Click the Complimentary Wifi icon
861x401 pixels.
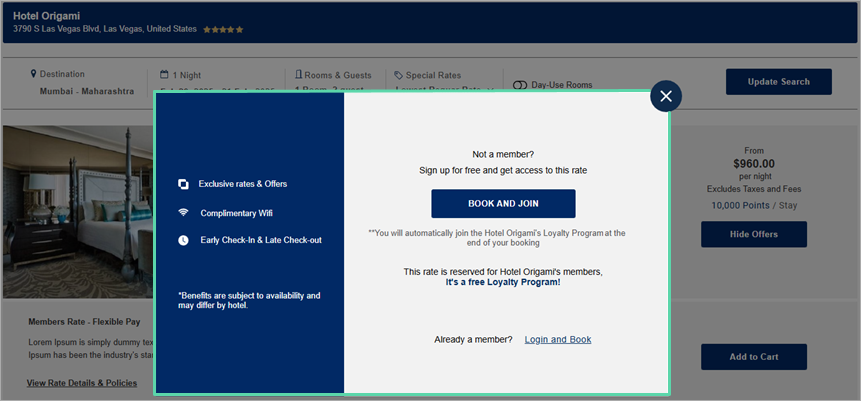tap(183, 213)
